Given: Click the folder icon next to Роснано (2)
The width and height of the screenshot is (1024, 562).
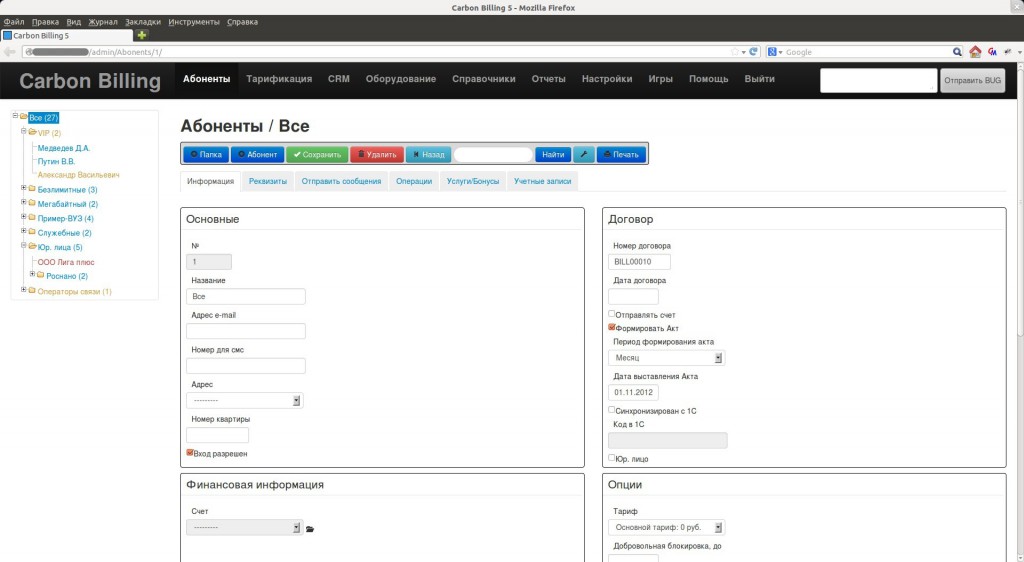Looking at the screenshot, I should click(x=40, y=275).
